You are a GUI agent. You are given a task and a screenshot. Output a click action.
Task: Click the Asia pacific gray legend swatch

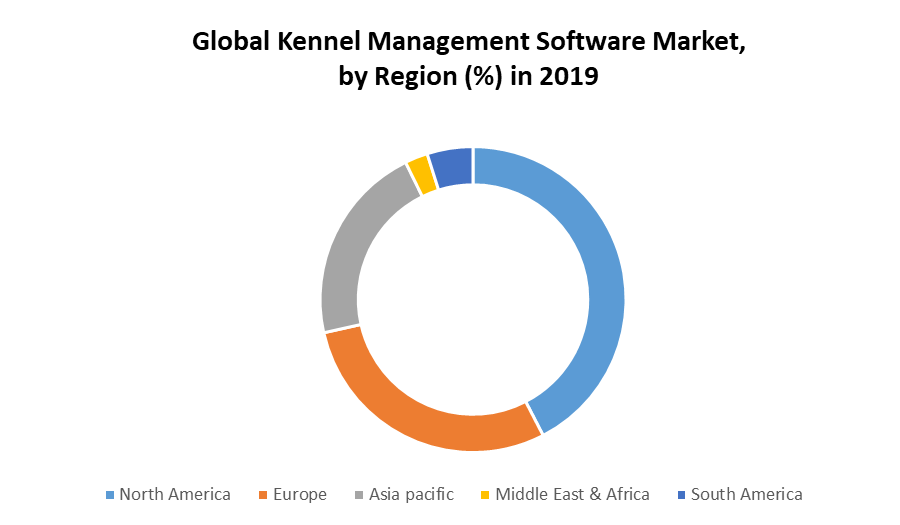[359, 495]
